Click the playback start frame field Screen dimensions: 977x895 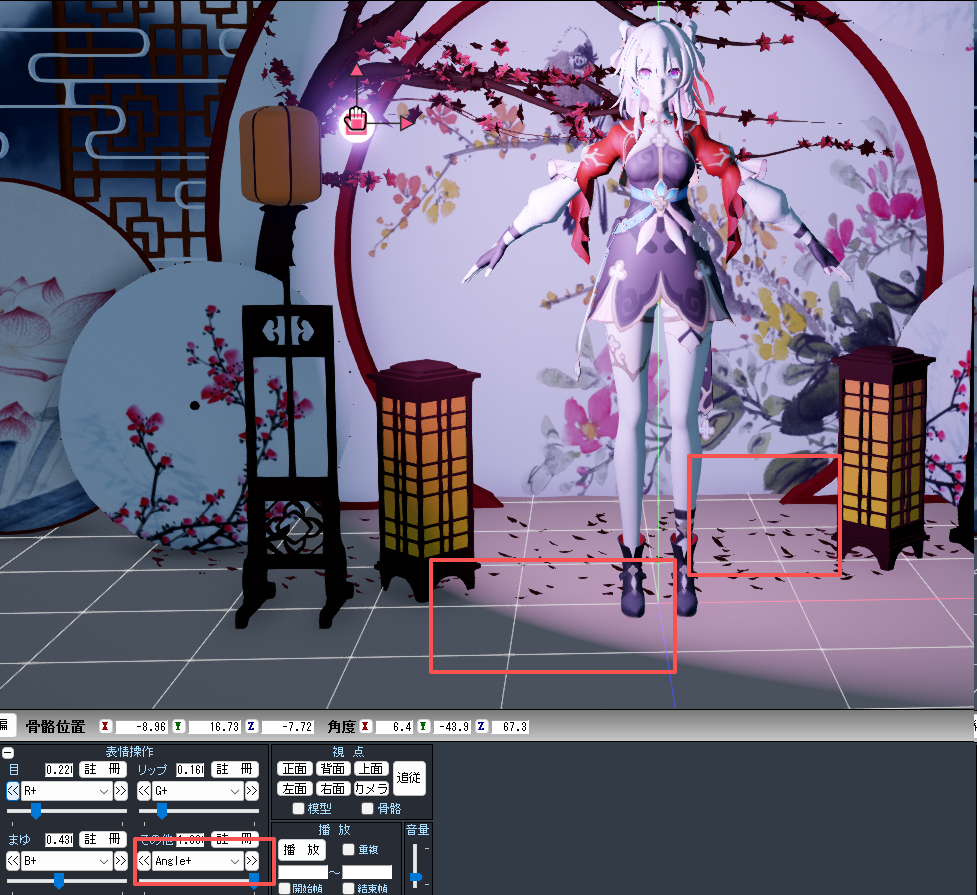[x=303, y=872]
